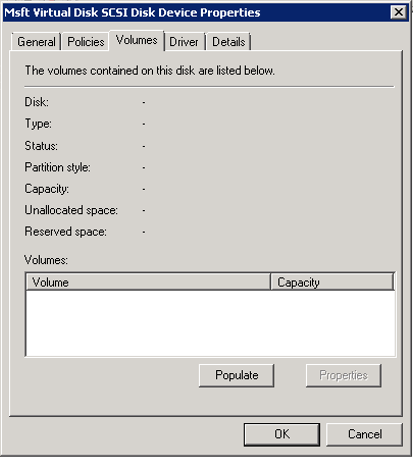Confirm with the OK button
Screen dimensions: 413x458
click(282, 434)
